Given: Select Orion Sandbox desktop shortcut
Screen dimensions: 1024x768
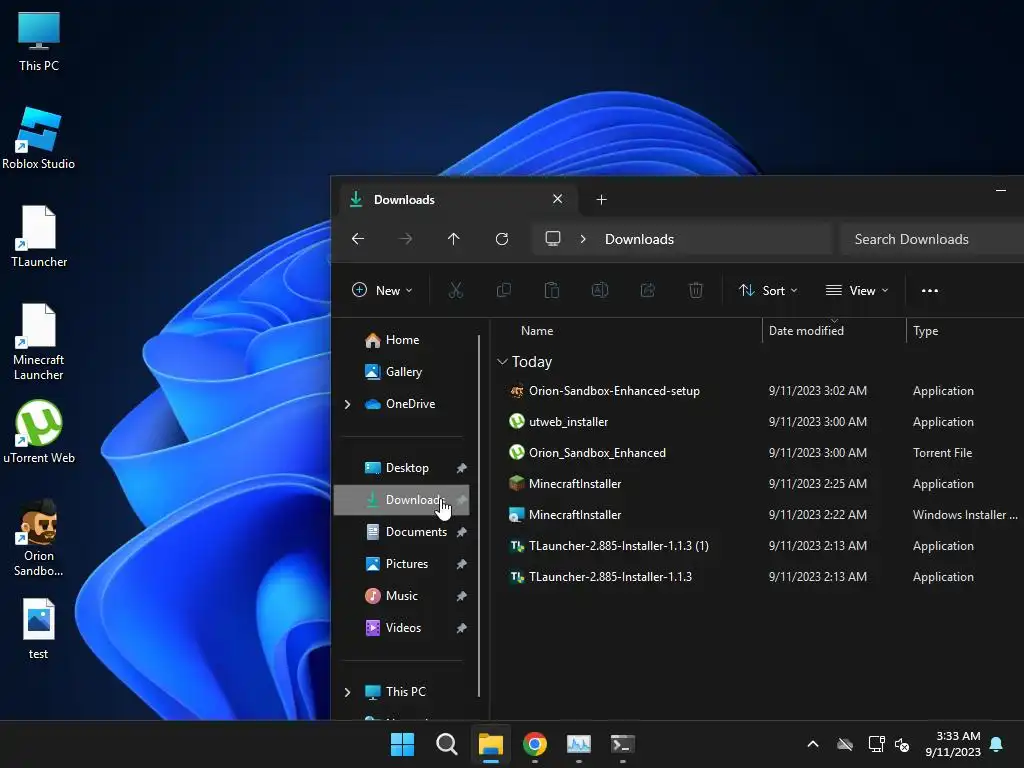Looking at the screenshot, I should [x=39, y=538].
